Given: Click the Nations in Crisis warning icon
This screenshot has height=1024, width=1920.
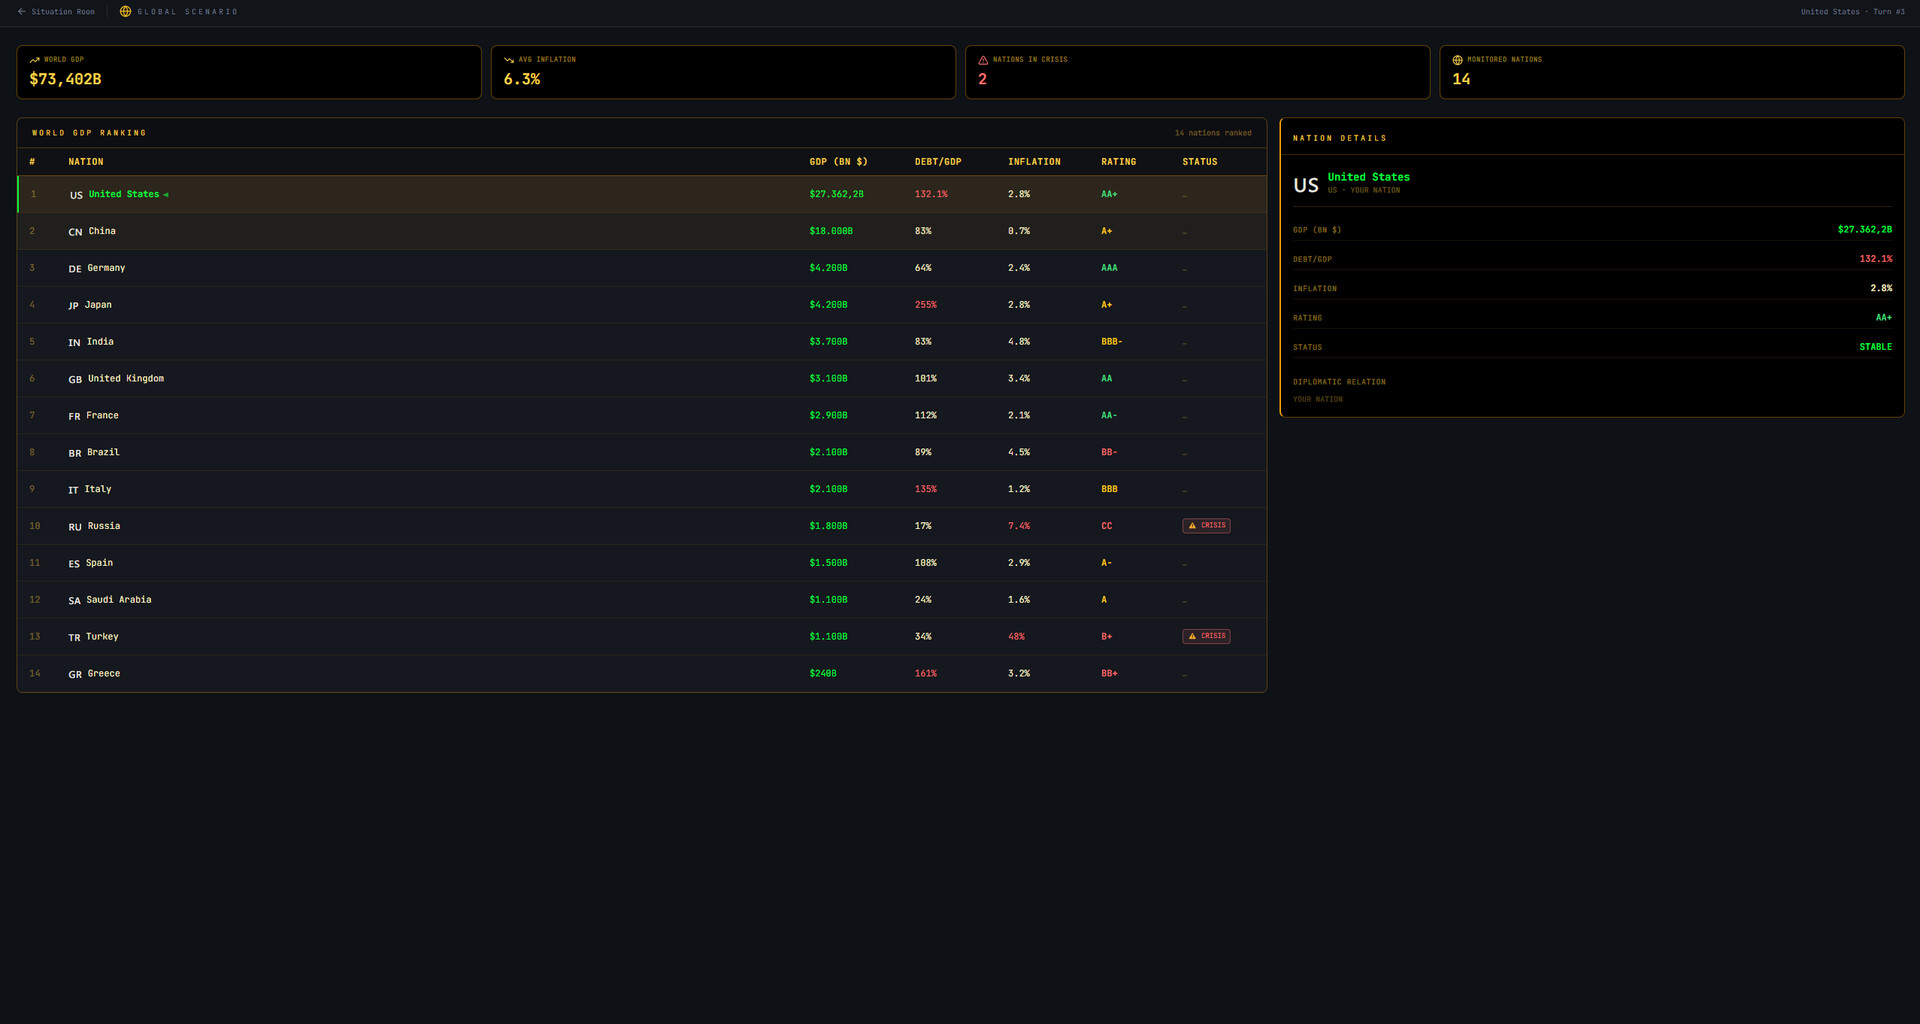Looking at the screenshot, I should tap(983, 60).
